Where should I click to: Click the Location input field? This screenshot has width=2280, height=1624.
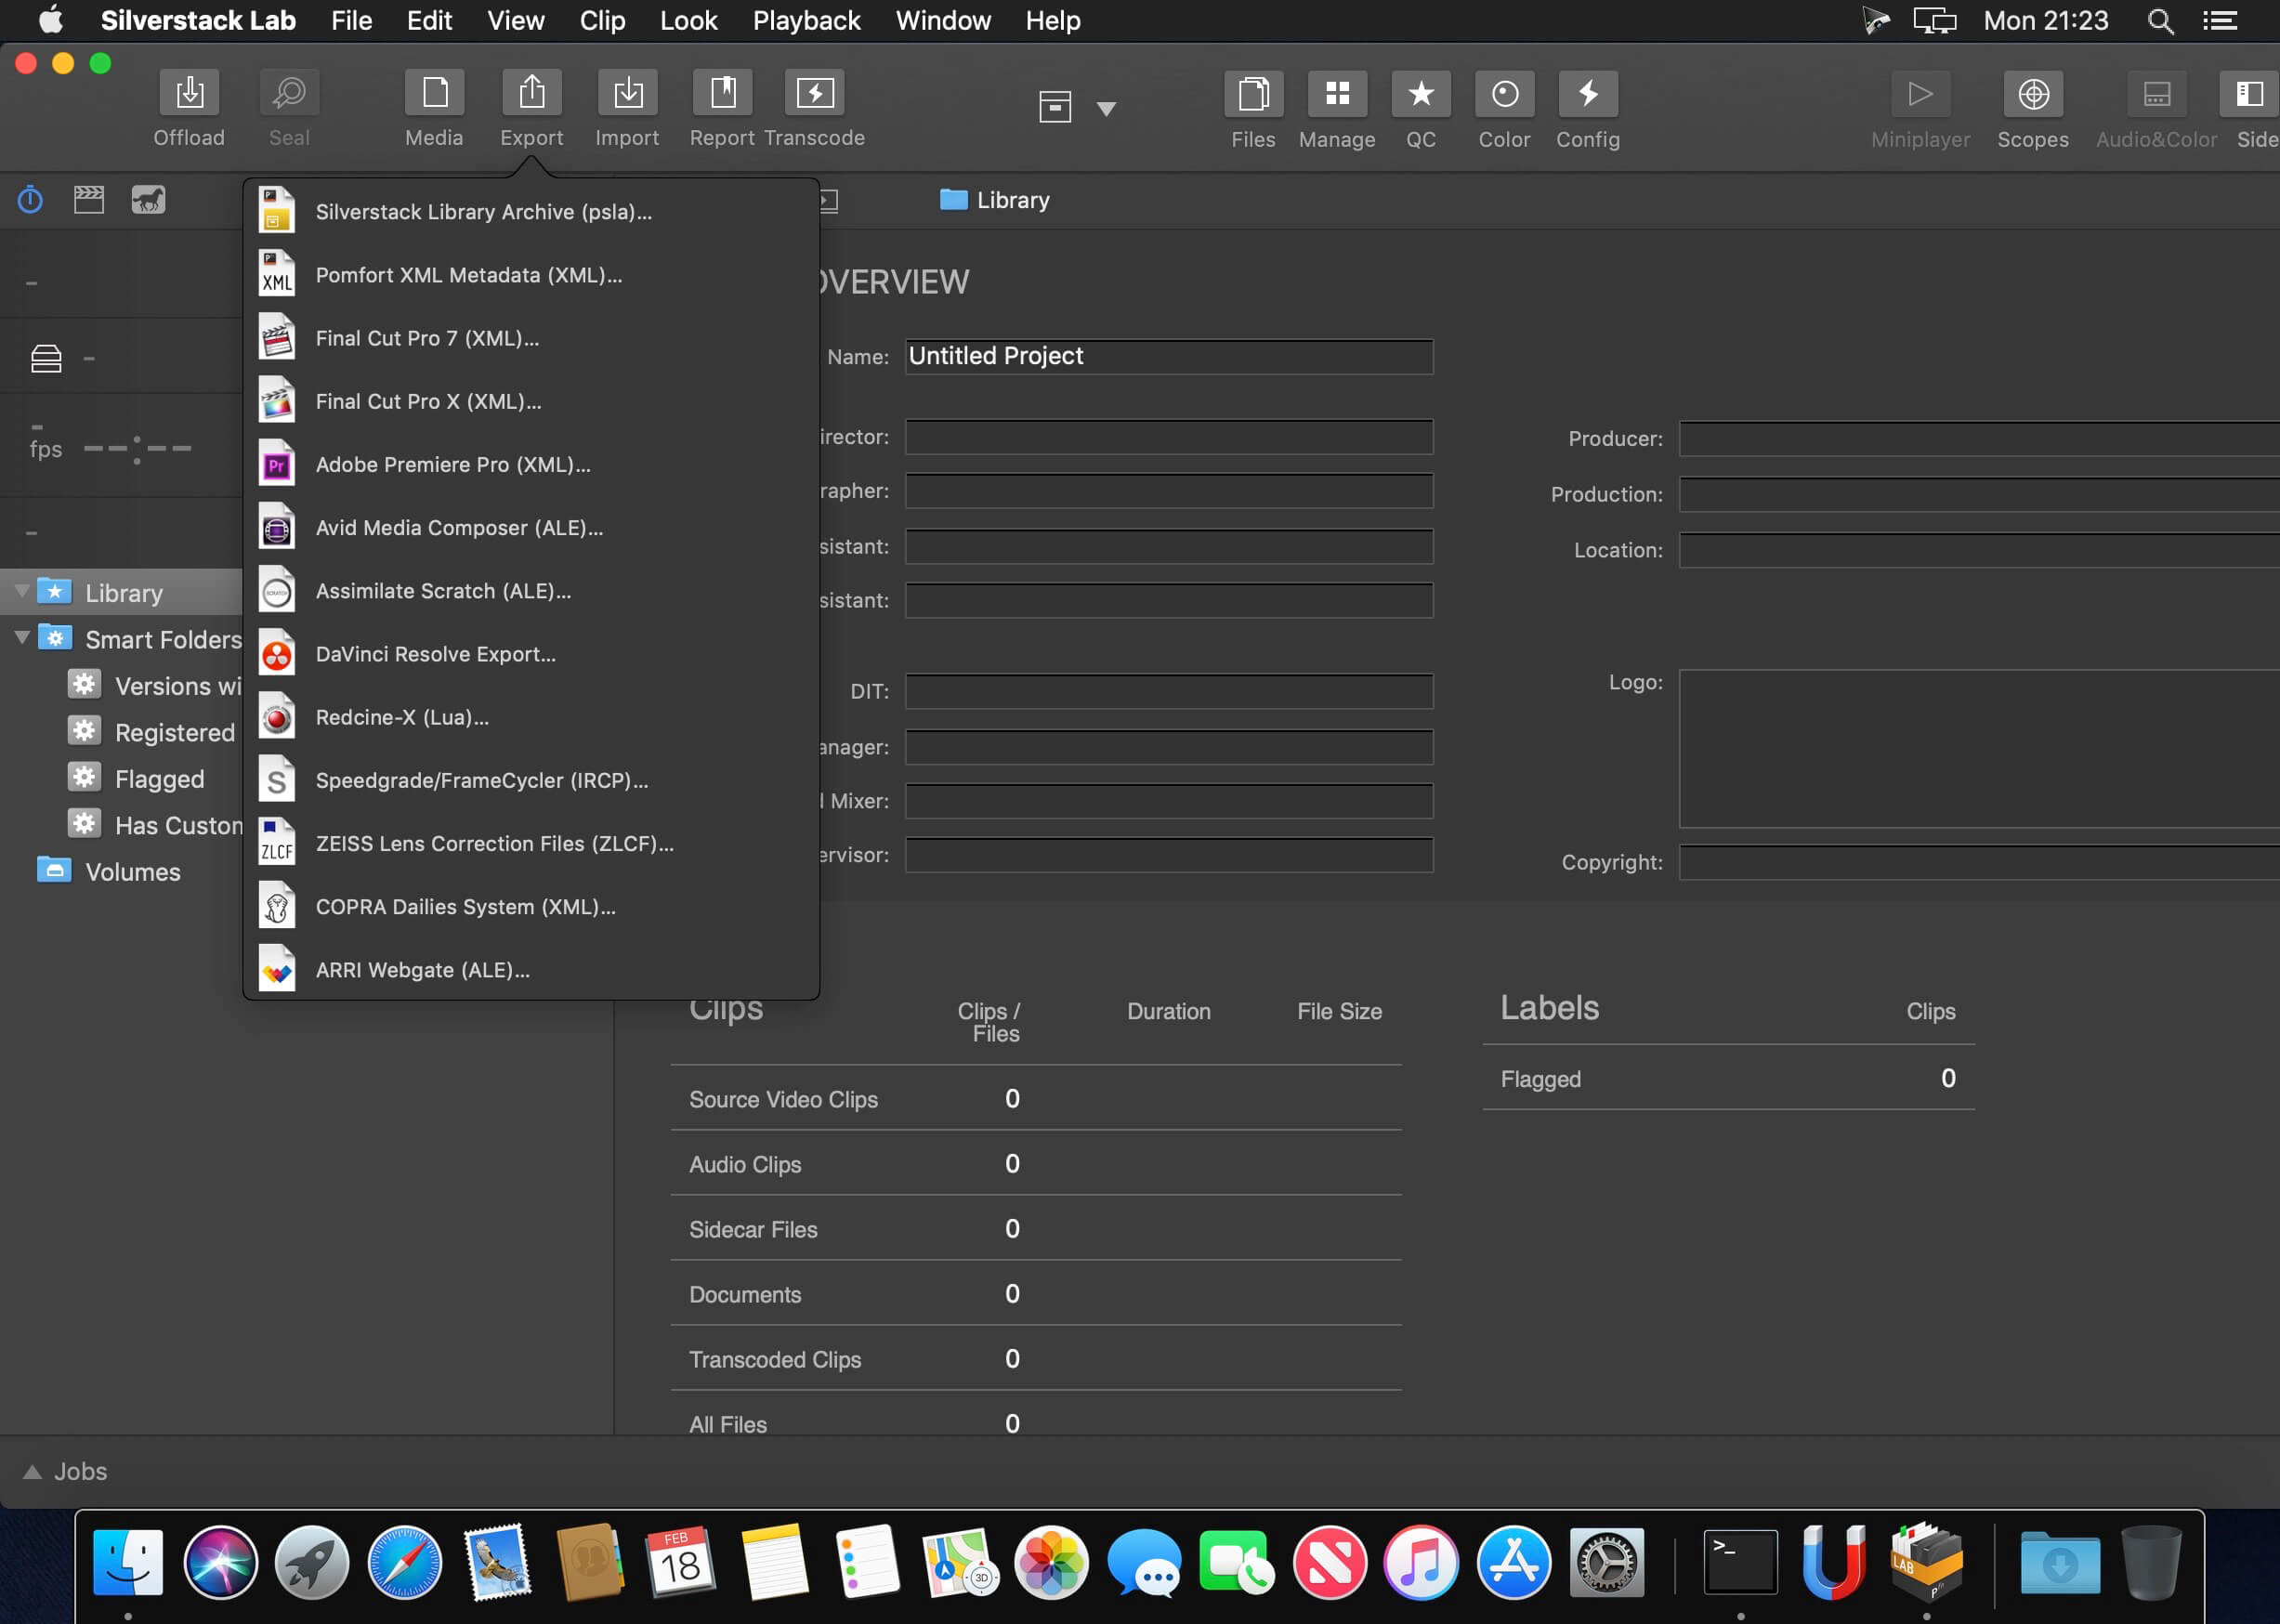[1978, 551]
